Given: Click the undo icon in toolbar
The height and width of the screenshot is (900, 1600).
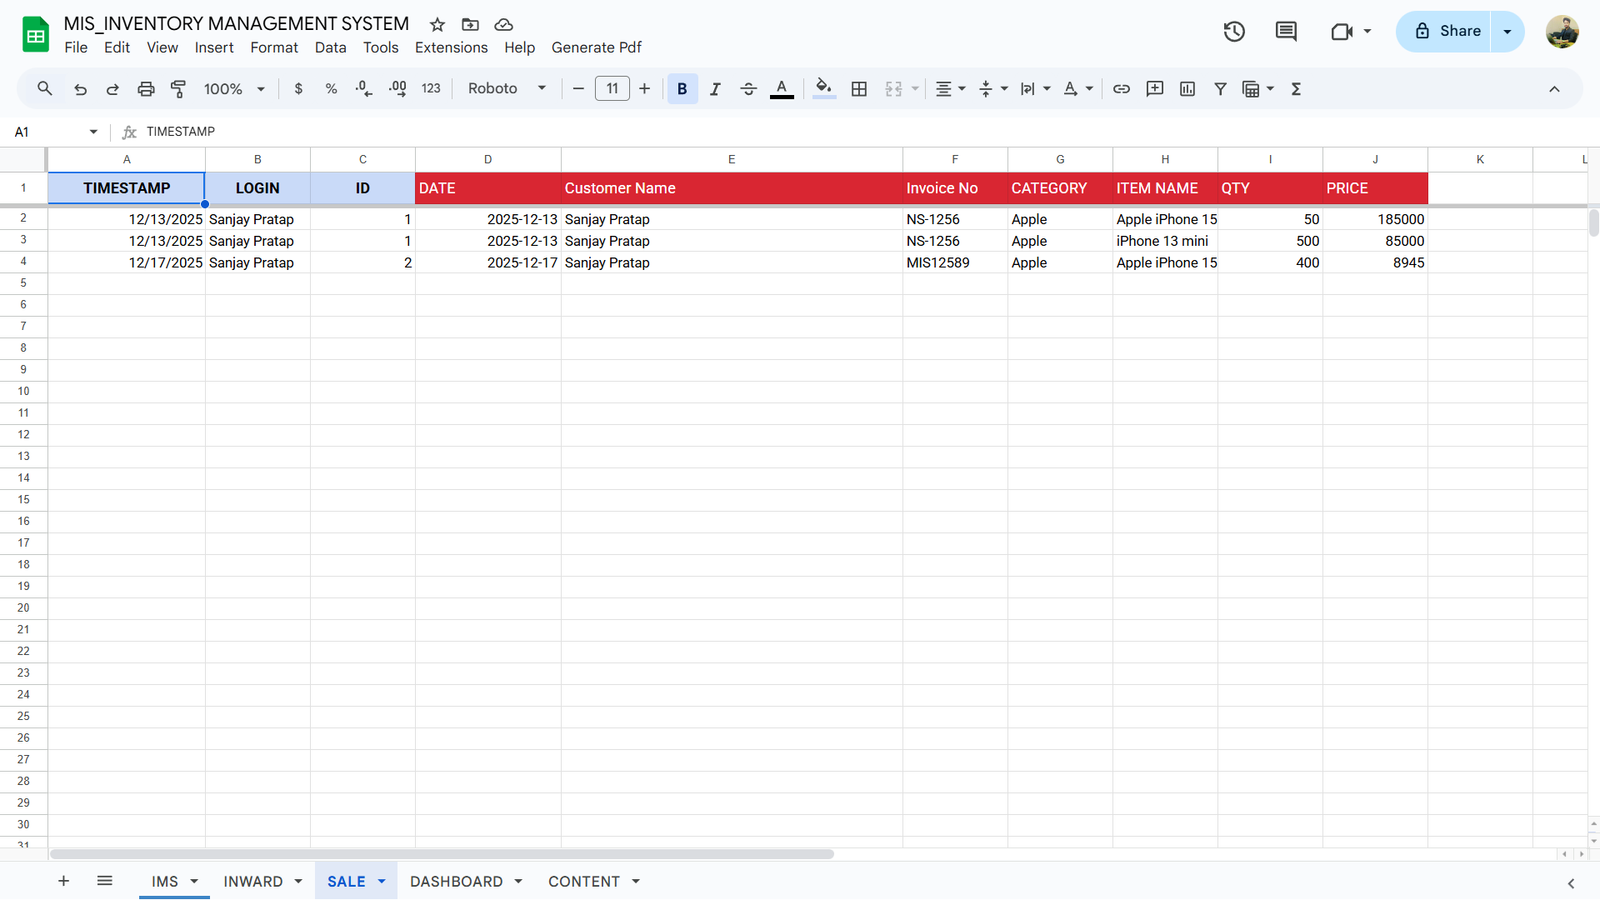Looking at the screenshot, I should pyautogui.click(x=80, y=89).
